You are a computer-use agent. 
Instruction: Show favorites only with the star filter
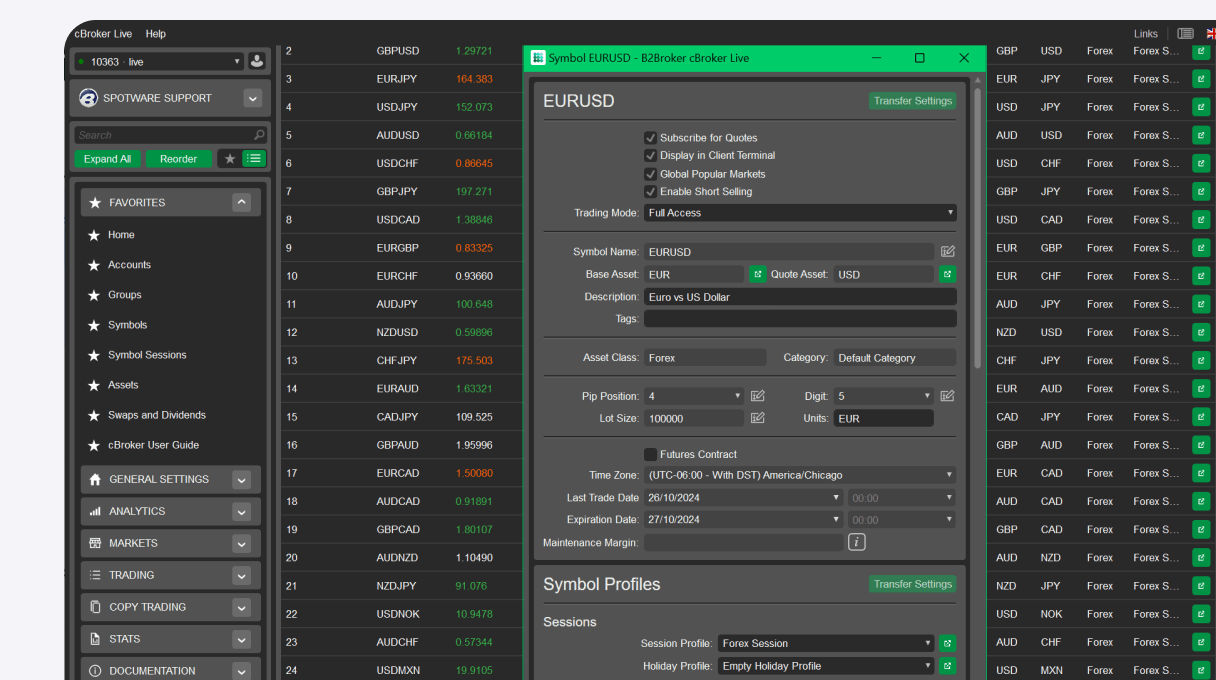click(230, 158)
